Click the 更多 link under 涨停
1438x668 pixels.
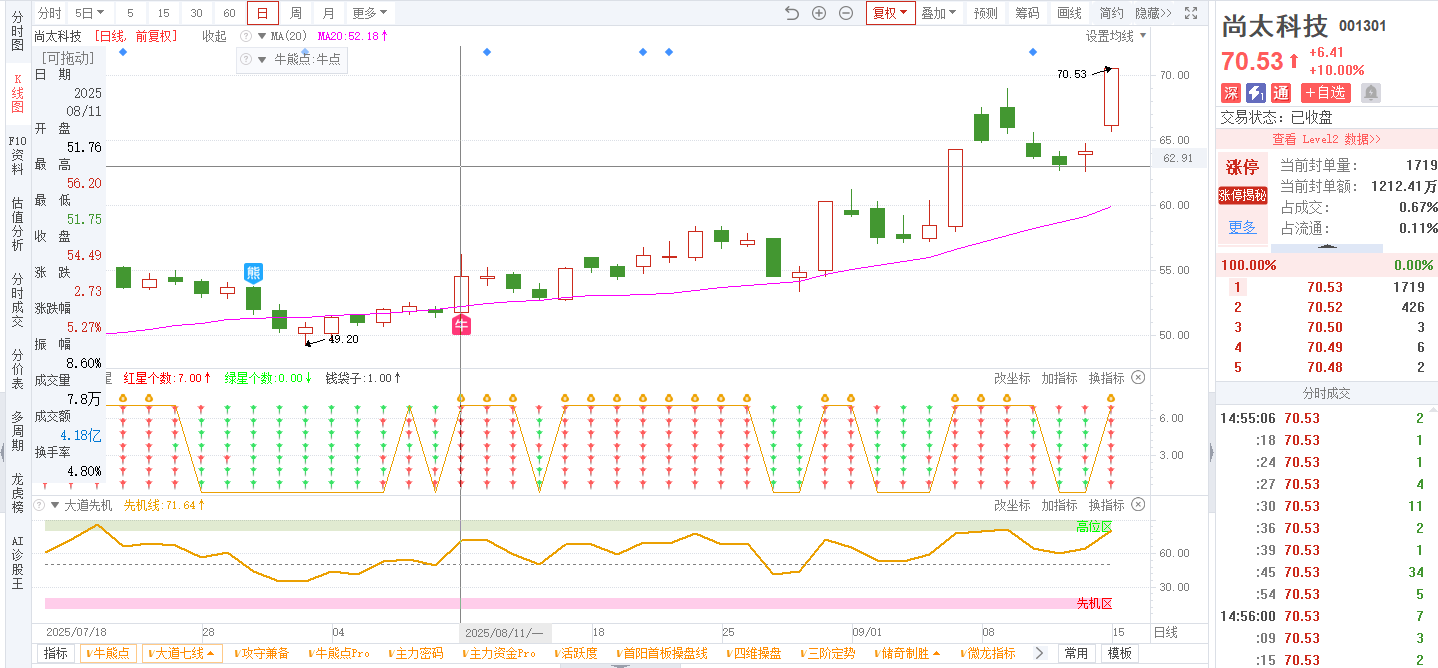(x=1242, y=227)
